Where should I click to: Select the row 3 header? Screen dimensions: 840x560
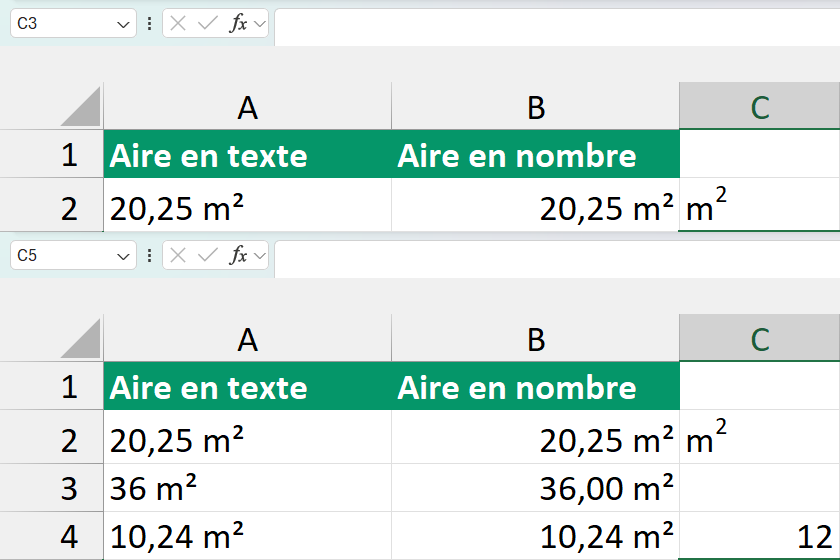tap(51, 488)
